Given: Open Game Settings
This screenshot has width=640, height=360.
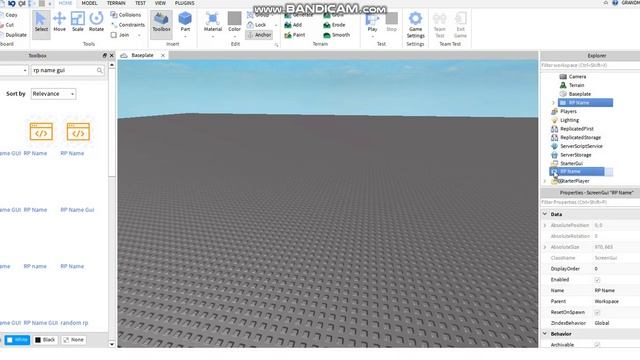Looking at the screenshot, I should [416, 24].
